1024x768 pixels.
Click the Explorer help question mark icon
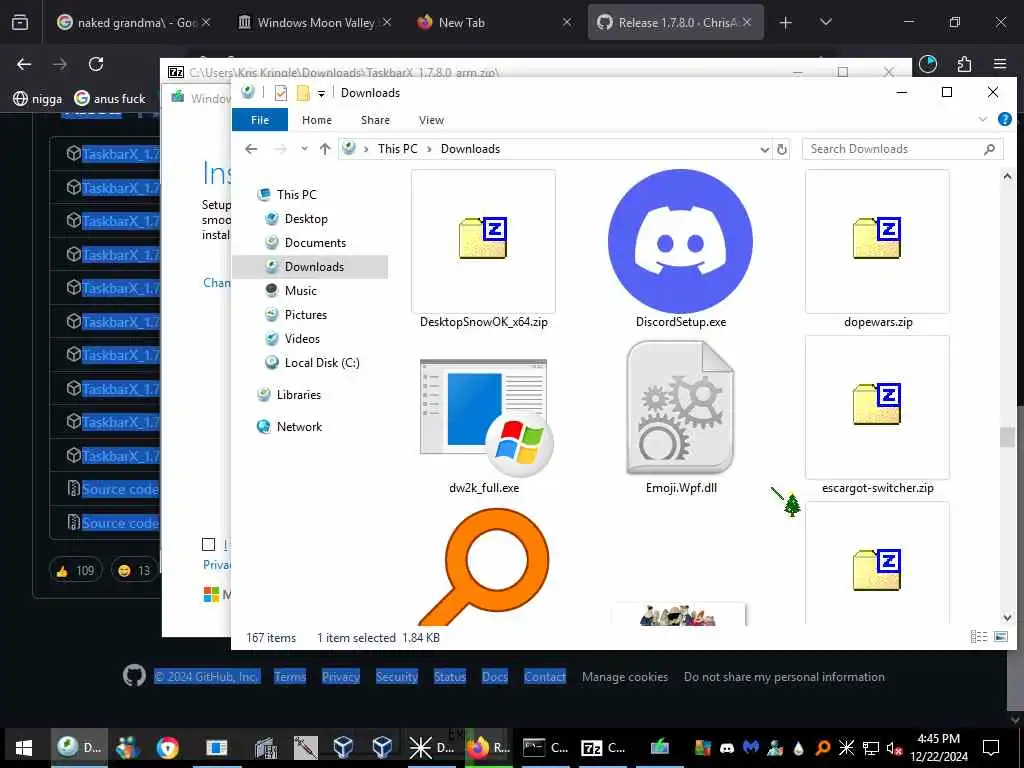tap(1004, 120)
